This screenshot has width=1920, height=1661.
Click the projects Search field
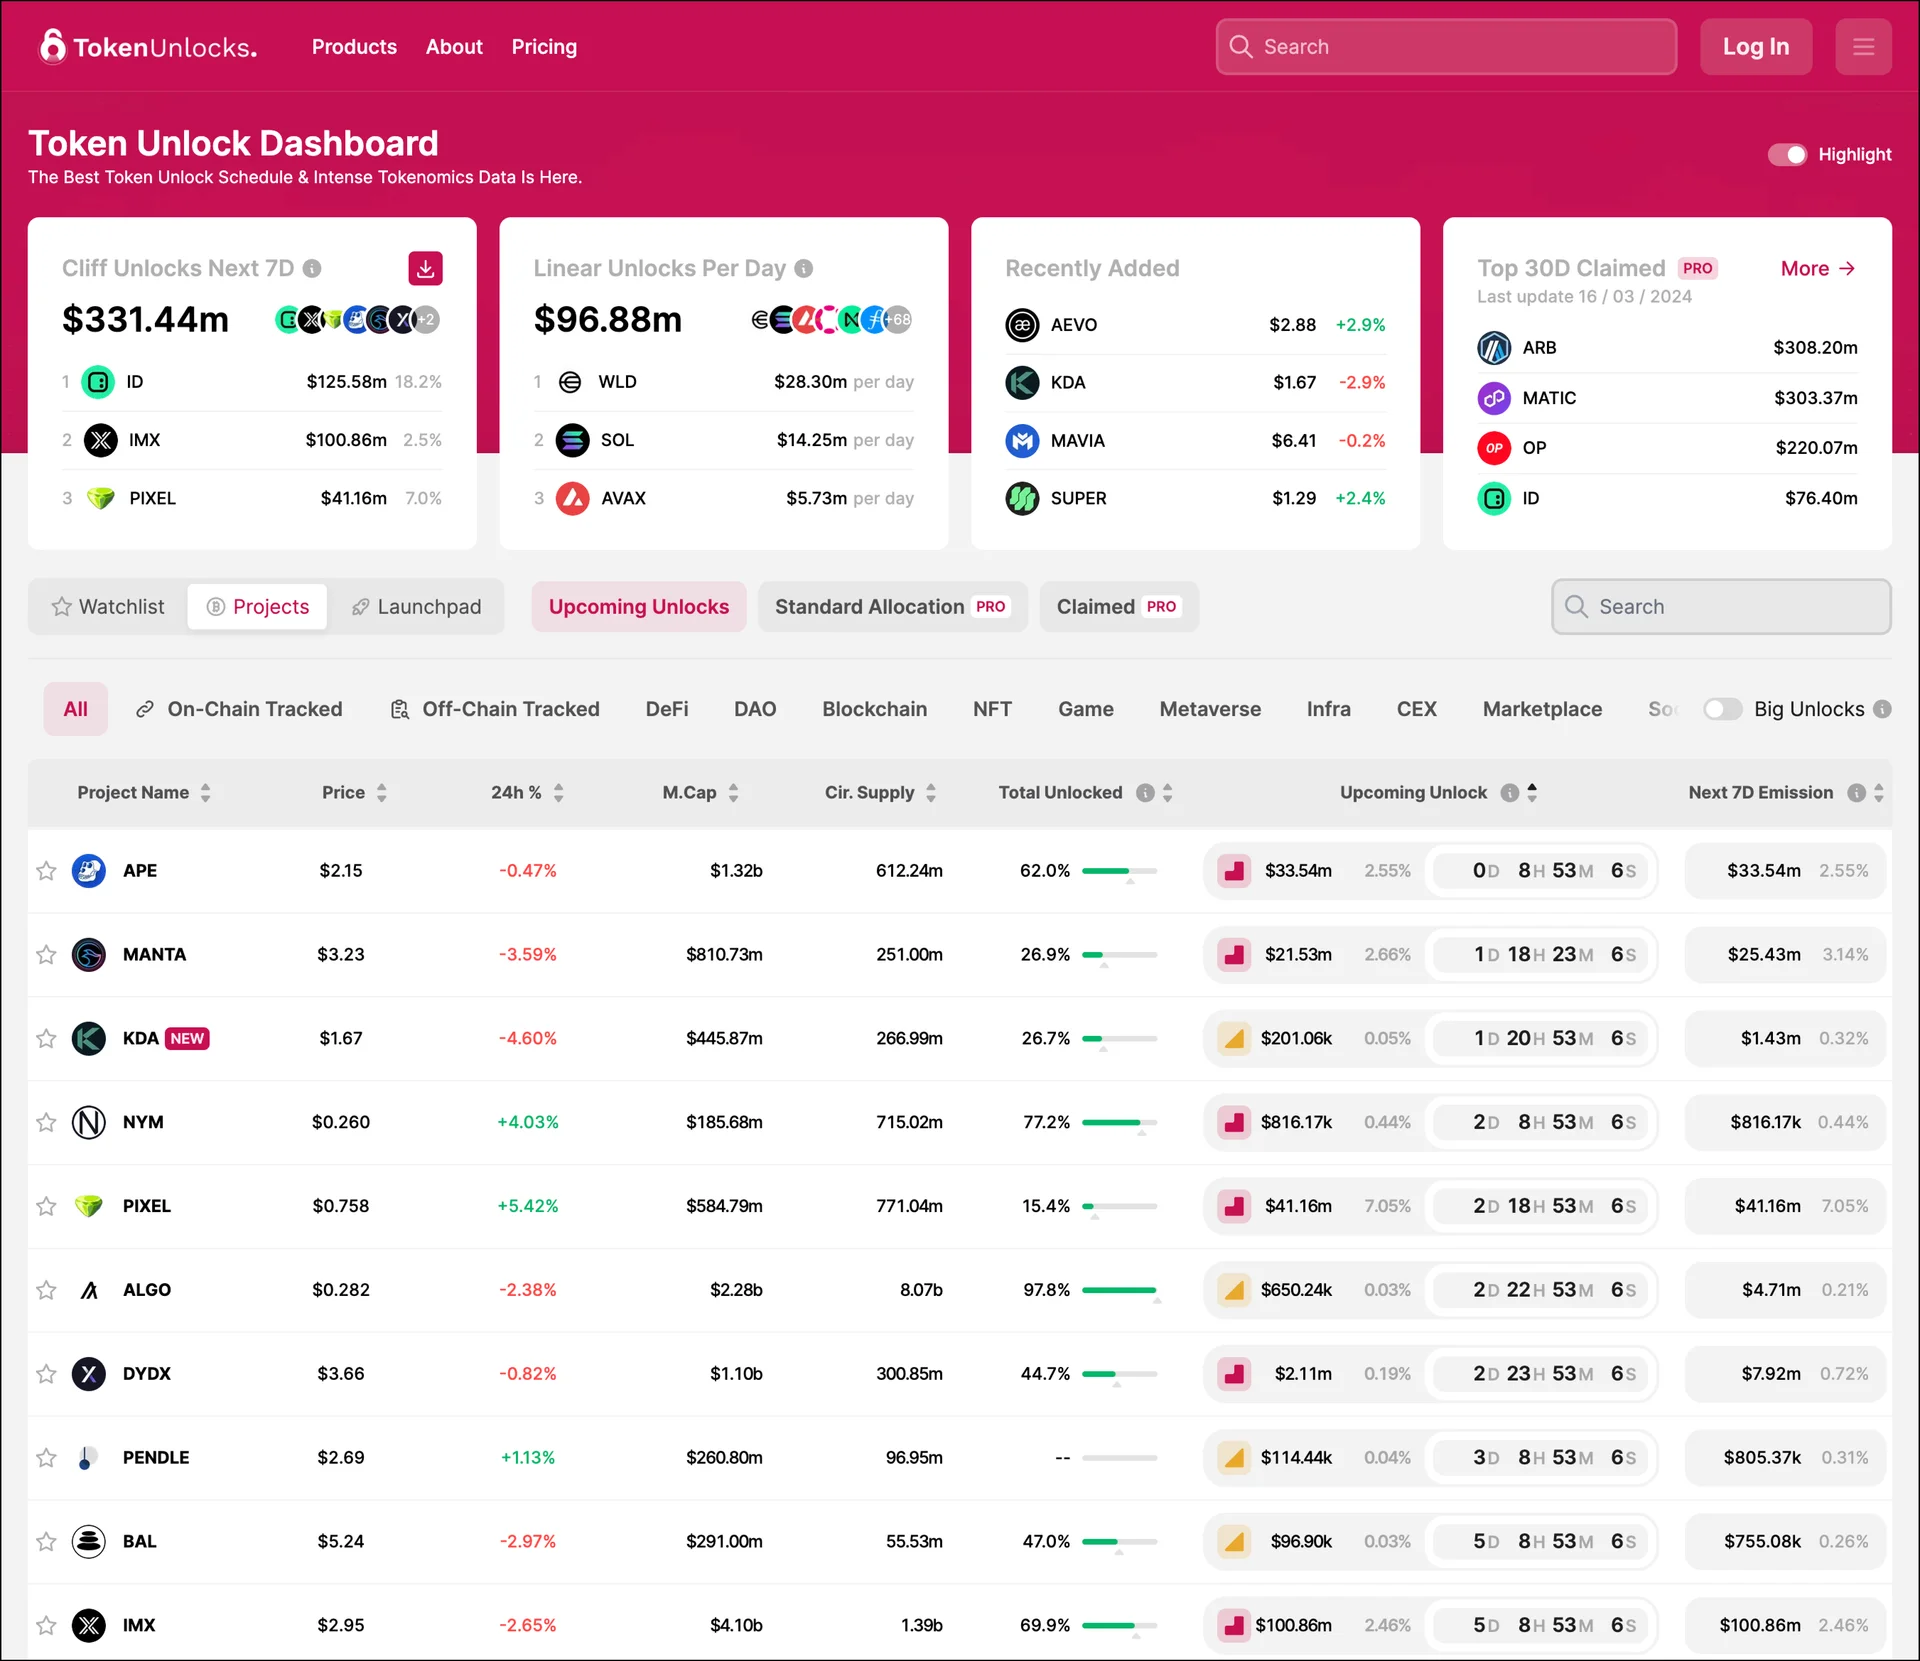point(1720,607)
